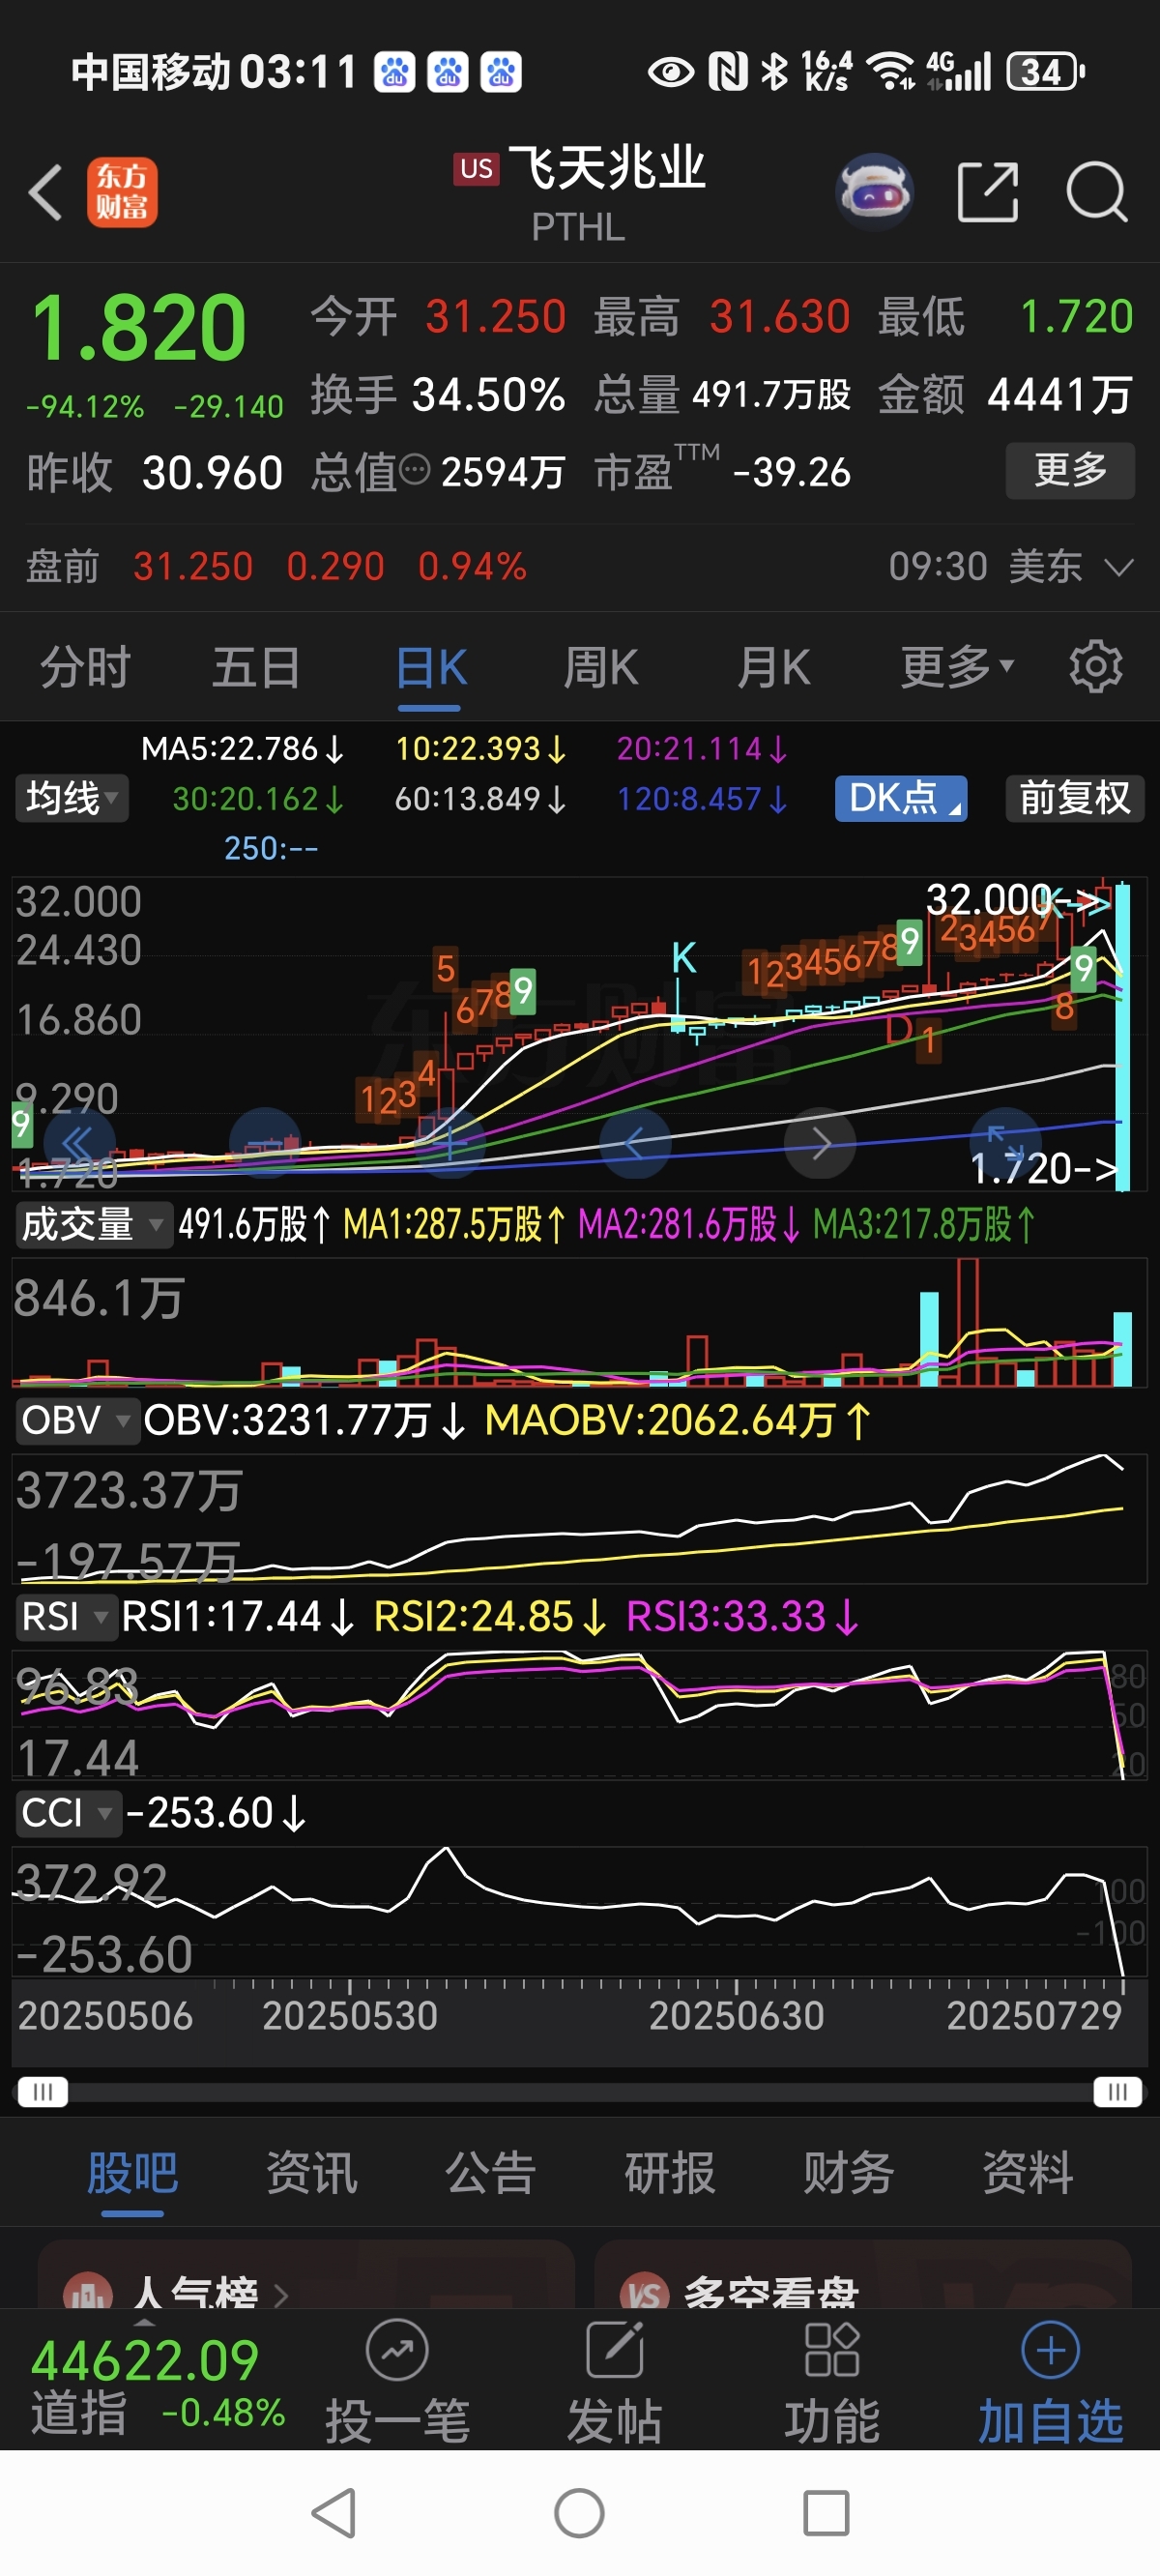1160x2576 pixels.
Task: Open the 资讯 tab
Action: 311,2172
